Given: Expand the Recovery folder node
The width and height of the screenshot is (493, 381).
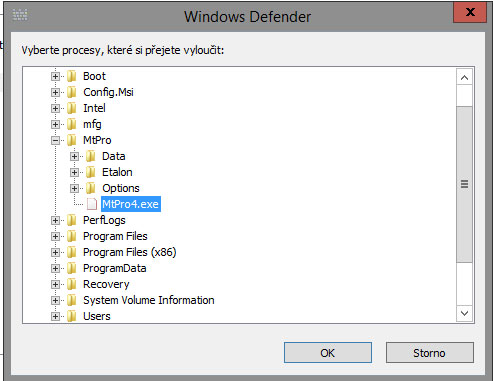Looking at the screenshot, I should coord(55,285).
